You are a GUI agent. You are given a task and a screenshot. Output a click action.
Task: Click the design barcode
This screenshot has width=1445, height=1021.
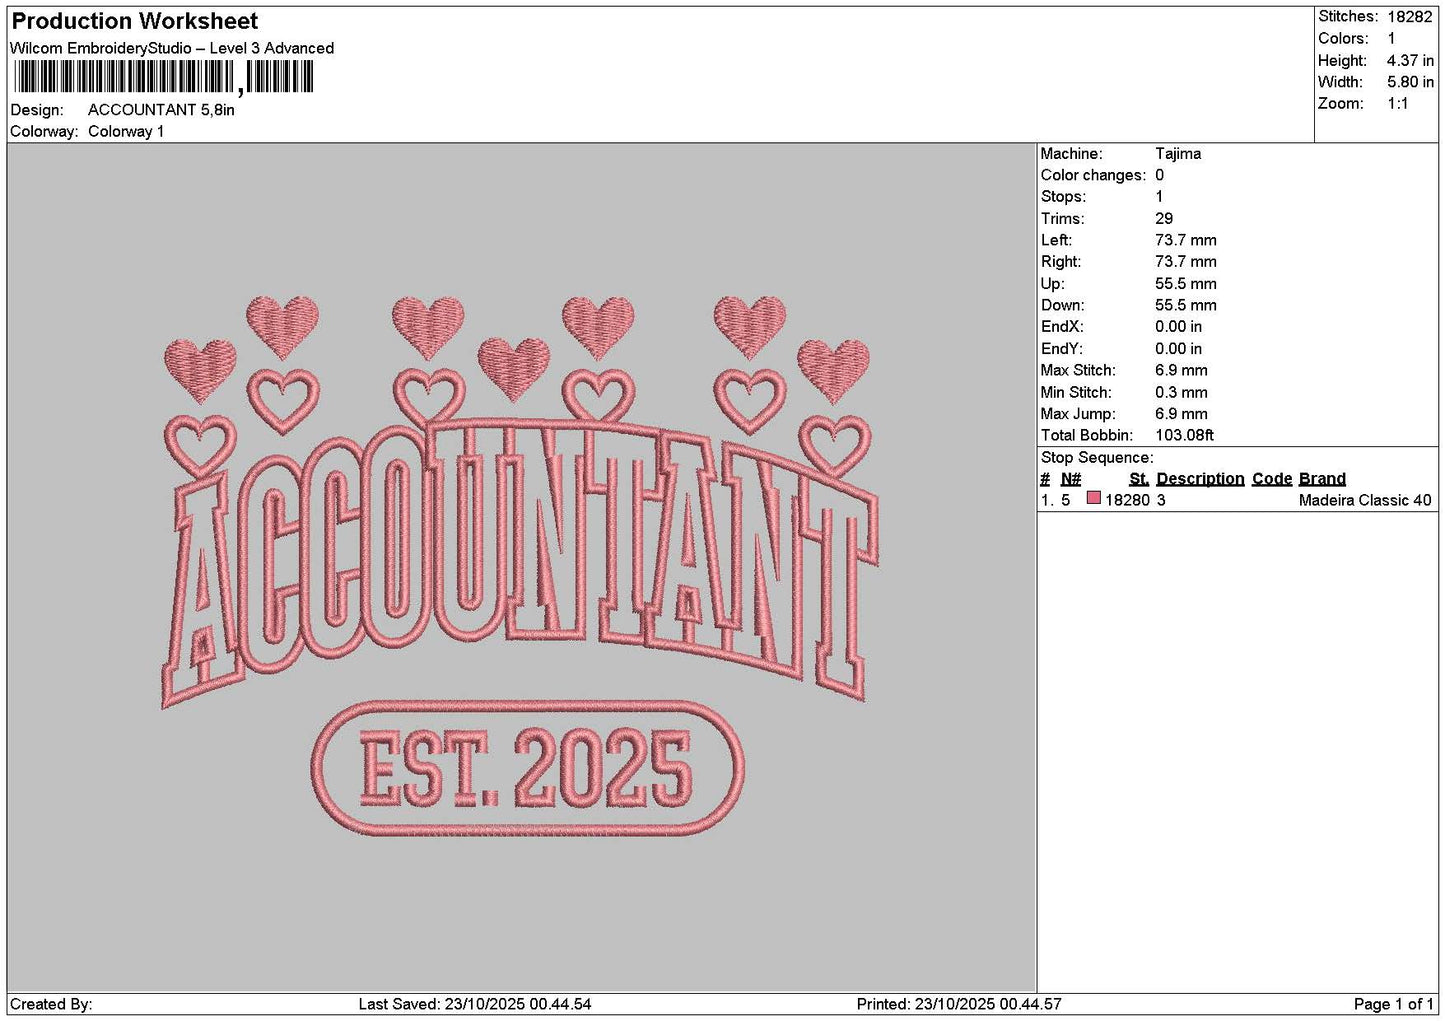tap(164, 77)
